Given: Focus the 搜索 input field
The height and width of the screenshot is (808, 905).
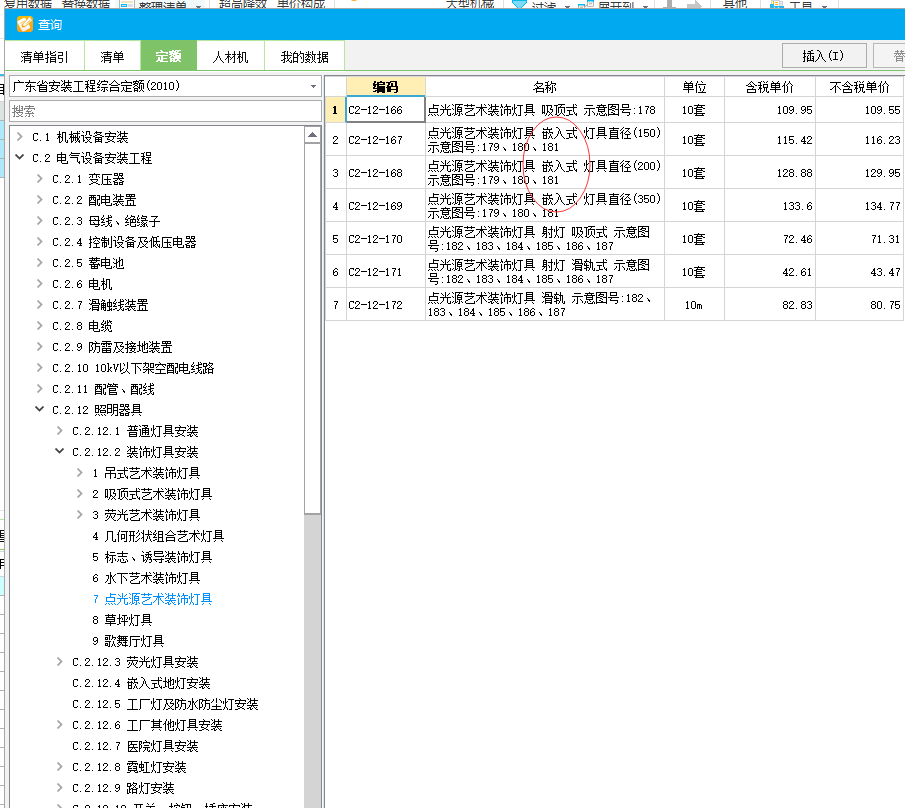Looking at the screenshot, I should click(x=164, y=111).
